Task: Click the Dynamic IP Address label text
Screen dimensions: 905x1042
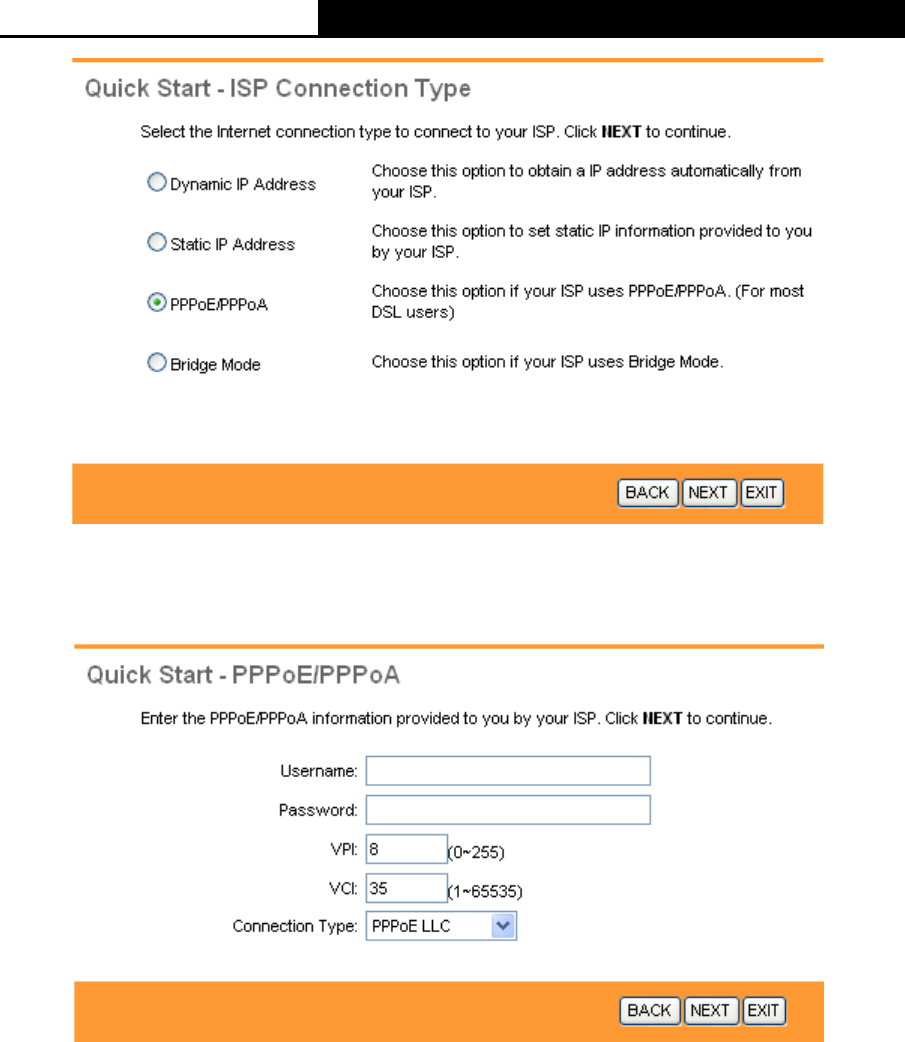Action: click(243, 184)
